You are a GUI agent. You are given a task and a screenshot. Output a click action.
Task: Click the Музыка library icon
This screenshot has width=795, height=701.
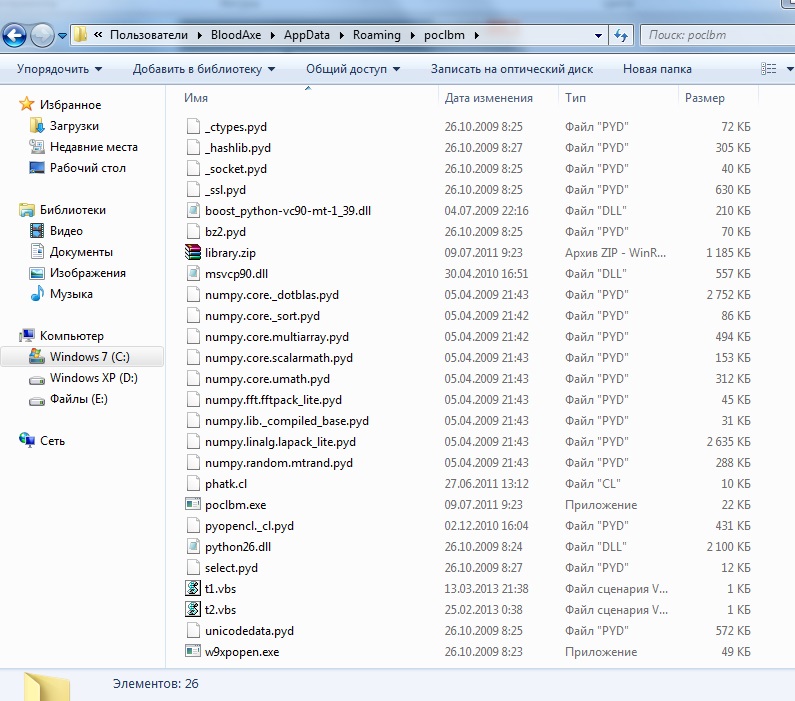click(x=37, y=293)
